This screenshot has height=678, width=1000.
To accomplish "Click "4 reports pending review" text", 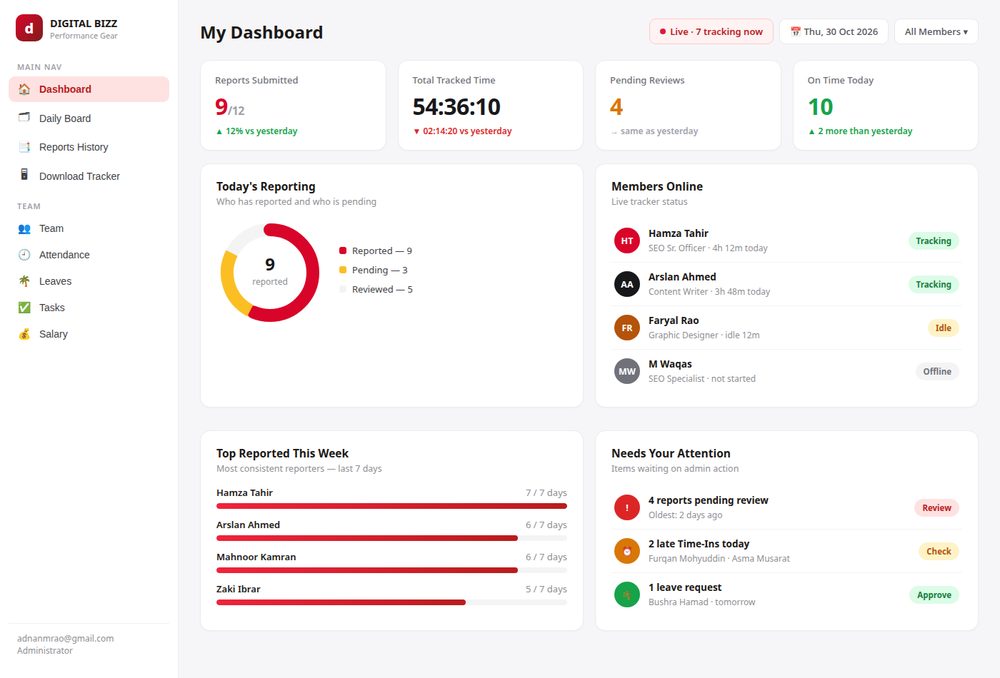I will (x=708, y=500).
